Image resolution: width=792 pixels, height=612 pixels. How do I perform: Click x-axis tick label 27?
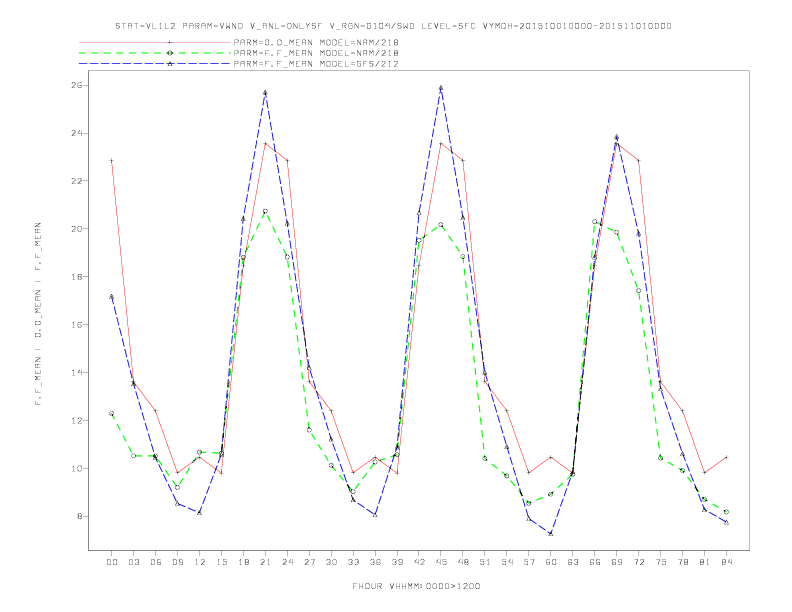(x=309, y=562)
